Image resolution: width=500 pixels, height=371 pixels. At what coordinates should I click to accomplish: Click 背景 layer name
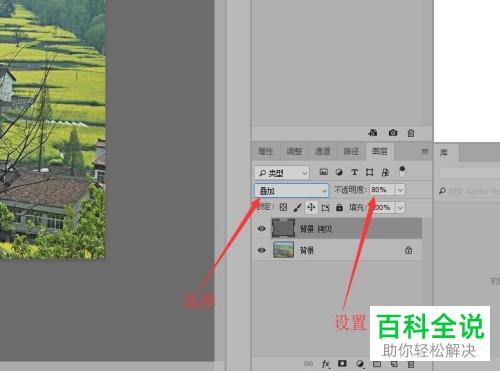pos(307,250)
